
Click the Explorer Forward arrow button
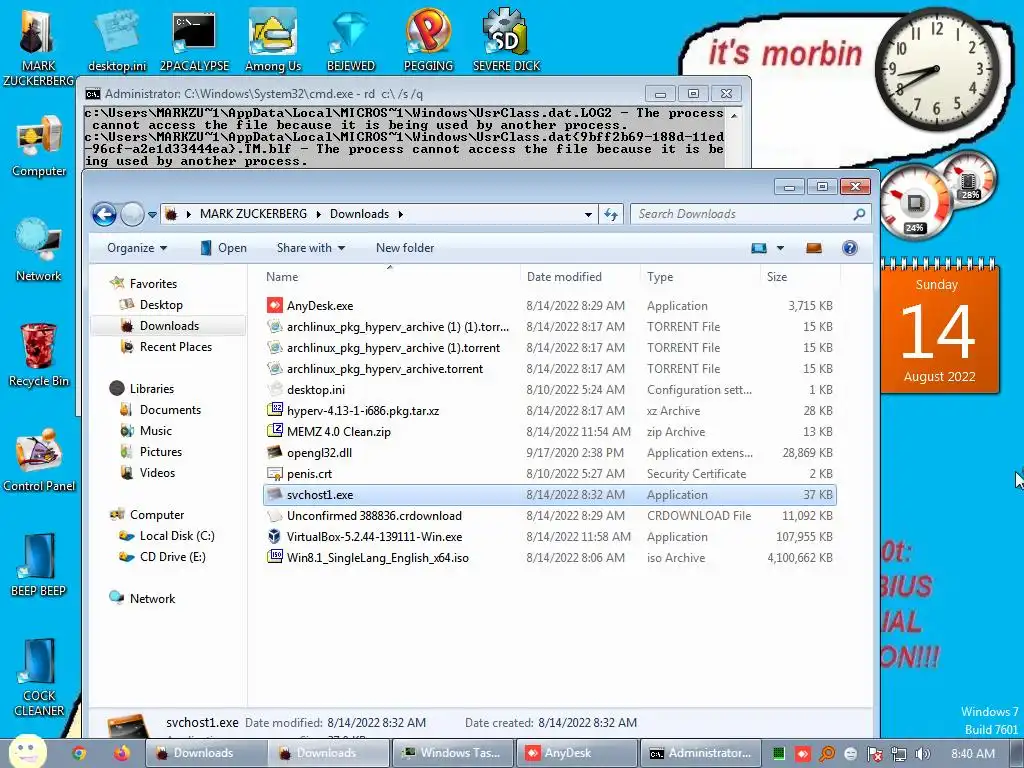click(132, 214)
